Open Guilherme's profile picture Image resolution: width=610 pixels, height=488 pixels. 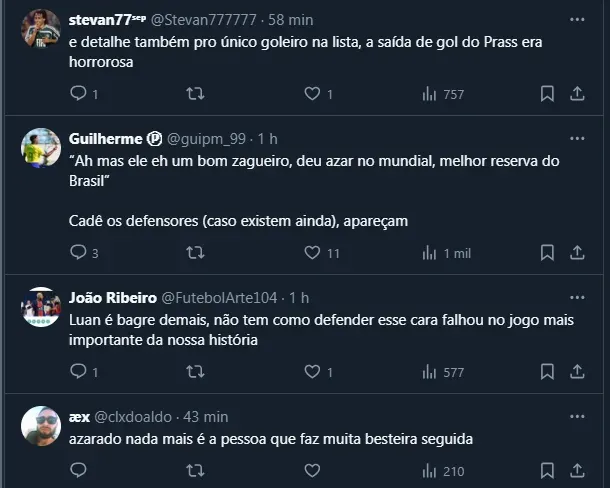point(41,148)
